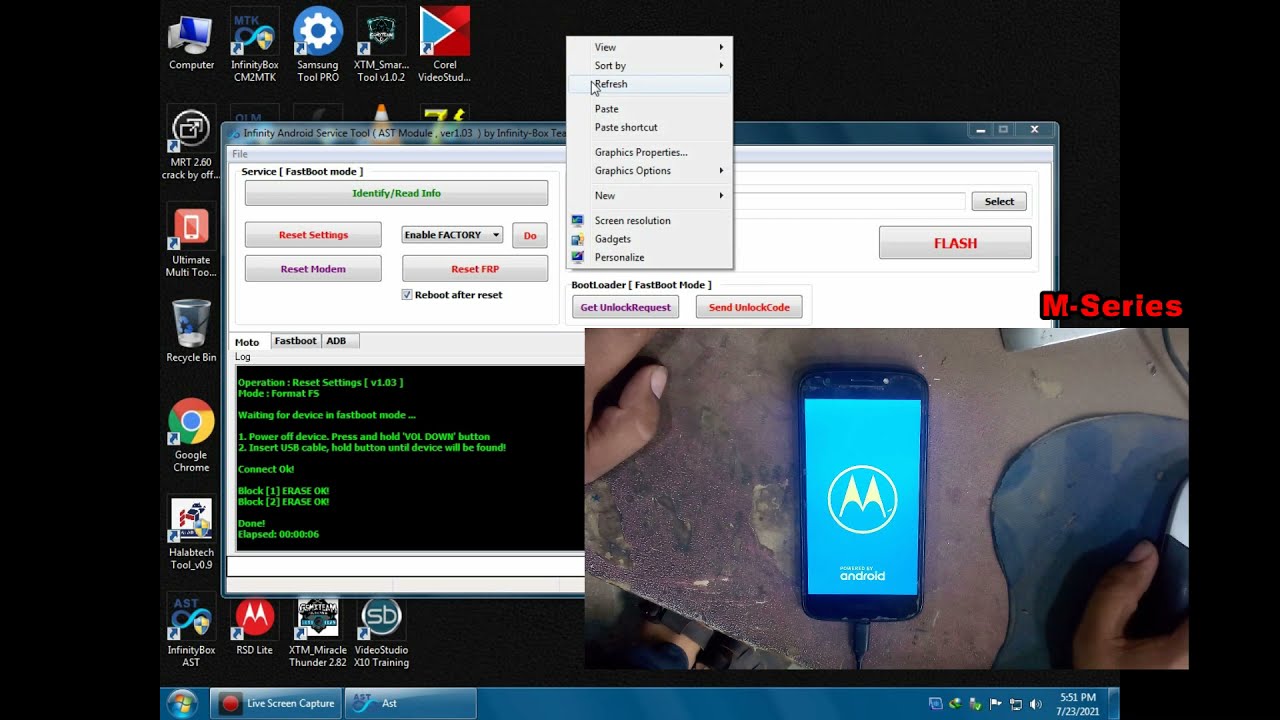This screenshot has width=1280, height=720.
Task: Toggle Reboot after reset checkbox
Action: [407, 295]
